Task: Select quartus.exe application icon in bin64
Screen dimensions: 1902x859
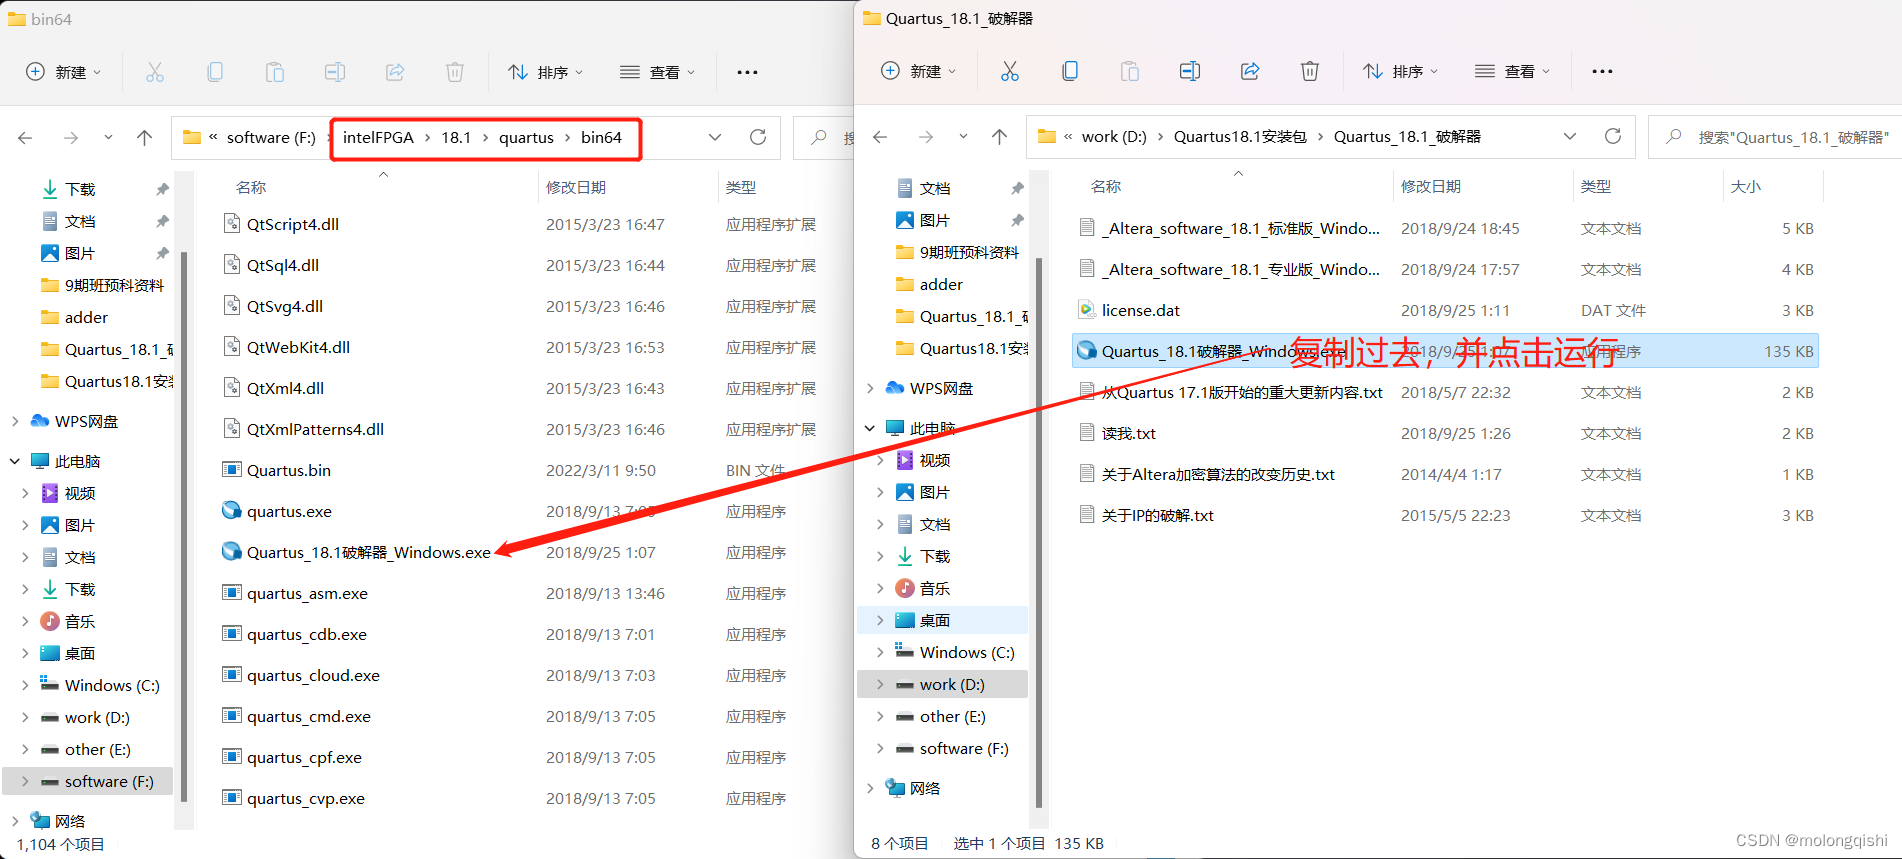Action: [231, 511]
